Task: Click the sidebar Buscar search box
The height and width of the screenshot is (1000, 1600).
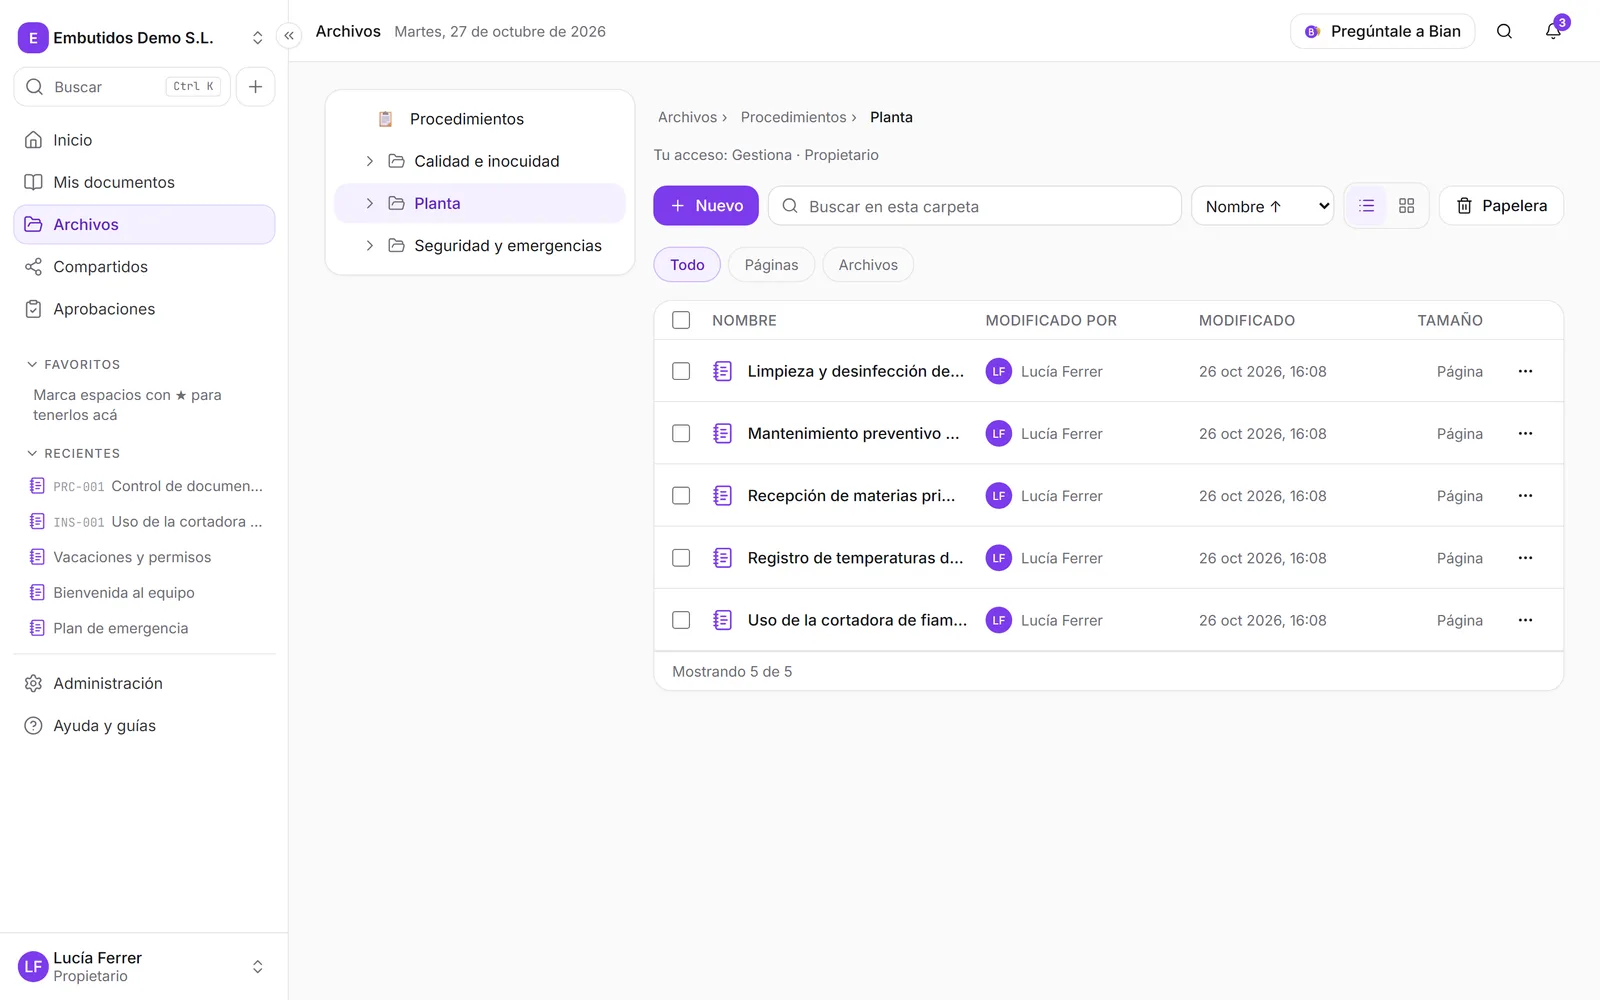Action: click(x=122, y=87)
